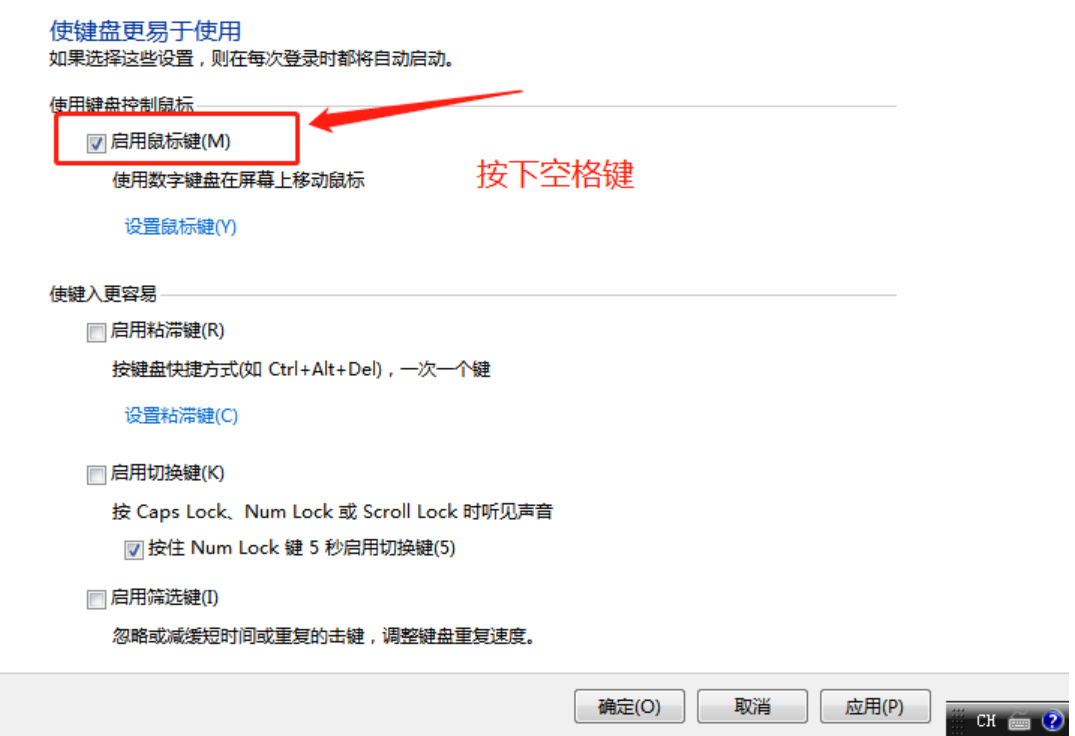Click the 应用(P) button
Screen dimensions: 1075x736
click(x=875, y=707)
